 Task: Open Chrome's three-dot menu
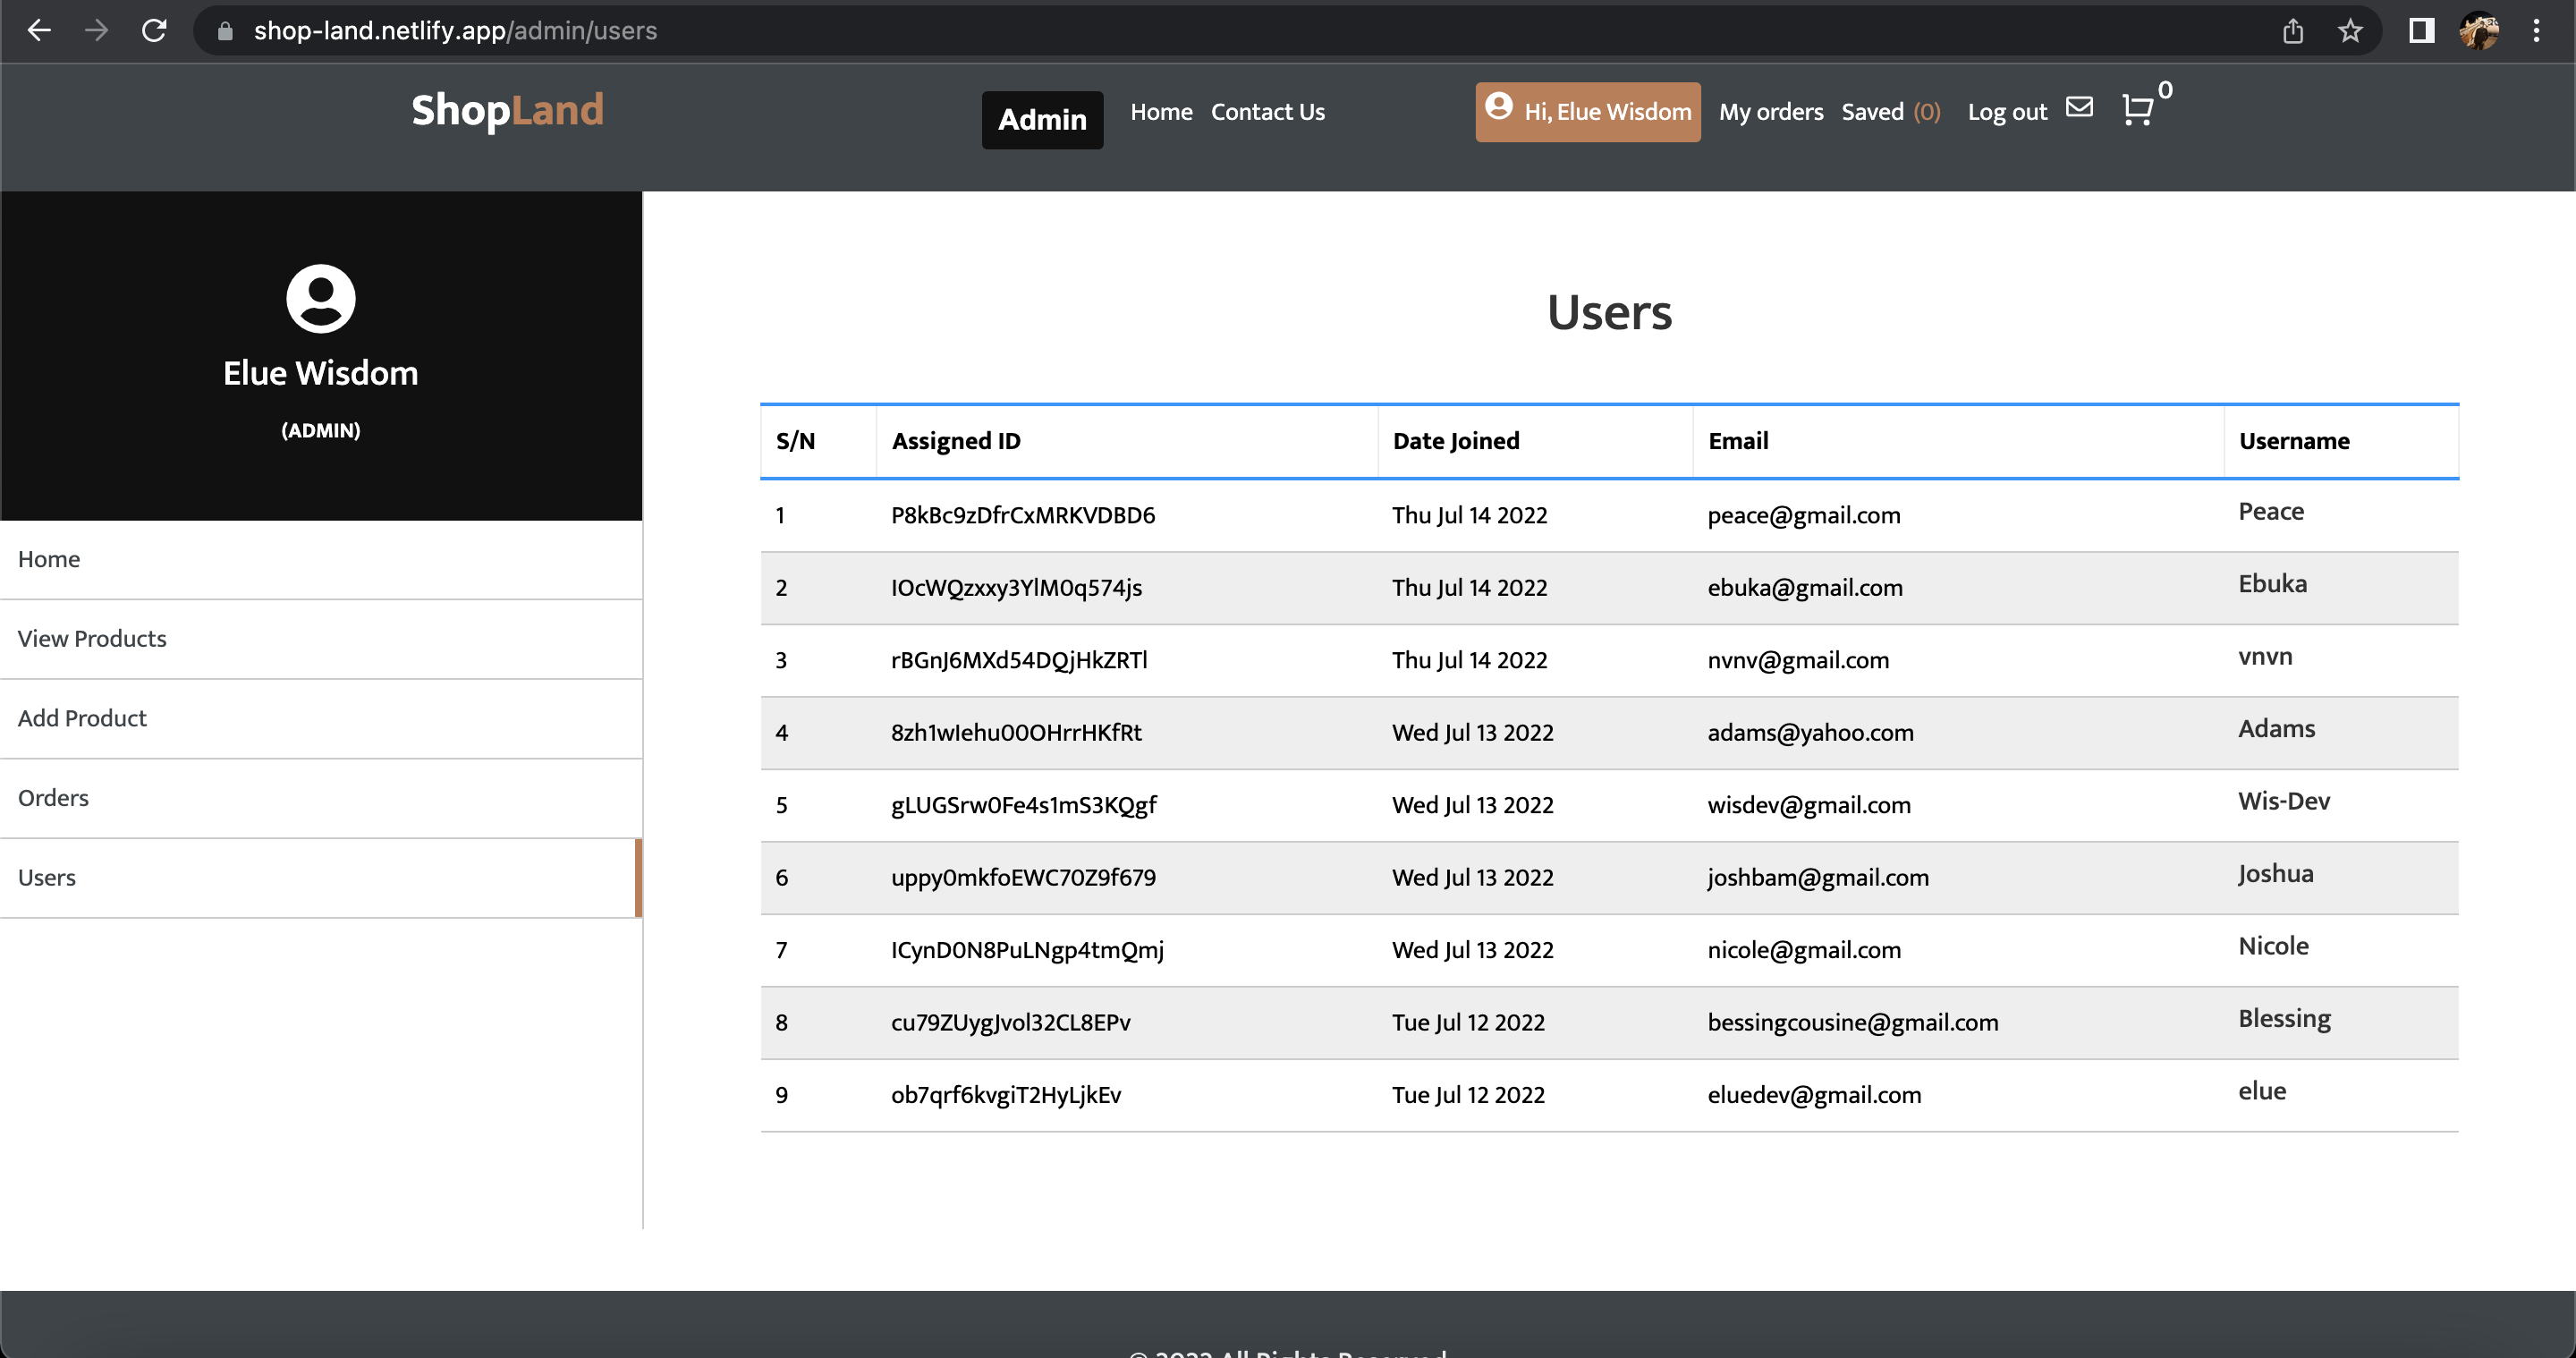point(2540,31)
